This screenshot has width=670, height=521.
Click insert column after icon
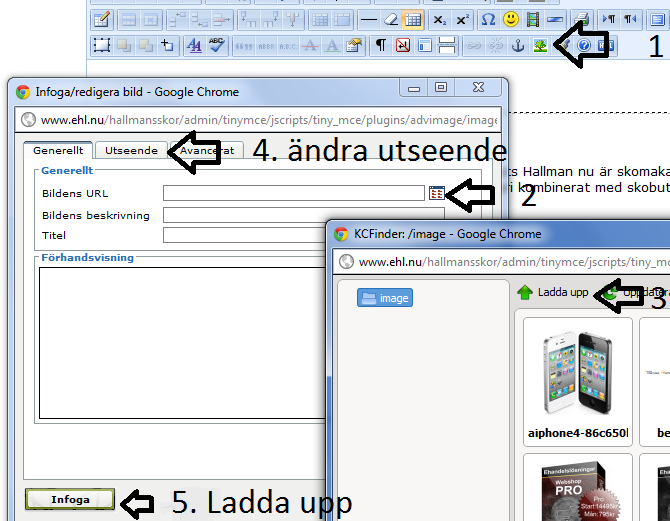pos(270,20)
